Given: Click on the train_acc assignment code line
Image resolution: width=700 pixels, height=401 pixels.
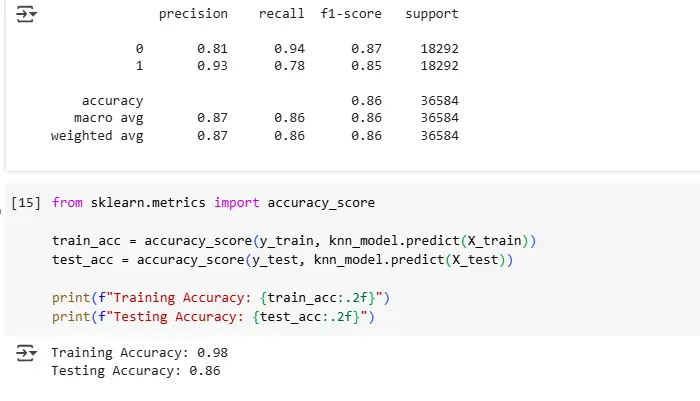Looking at the screenshot, I should (x=294, y=241).
